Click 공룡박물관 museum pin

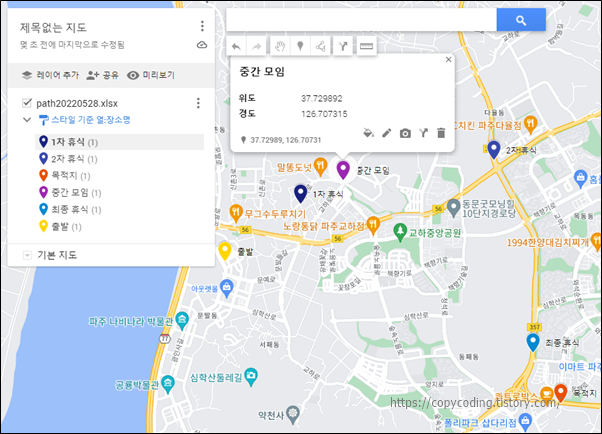pos(168,384)
